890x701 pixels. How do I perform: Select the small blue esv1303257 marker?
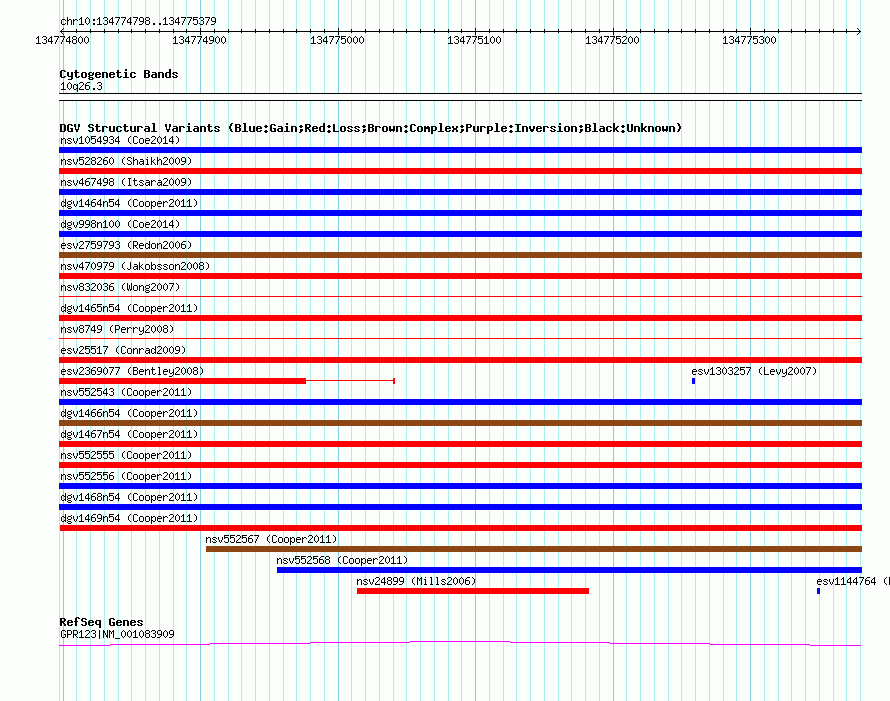coord(694,381)
